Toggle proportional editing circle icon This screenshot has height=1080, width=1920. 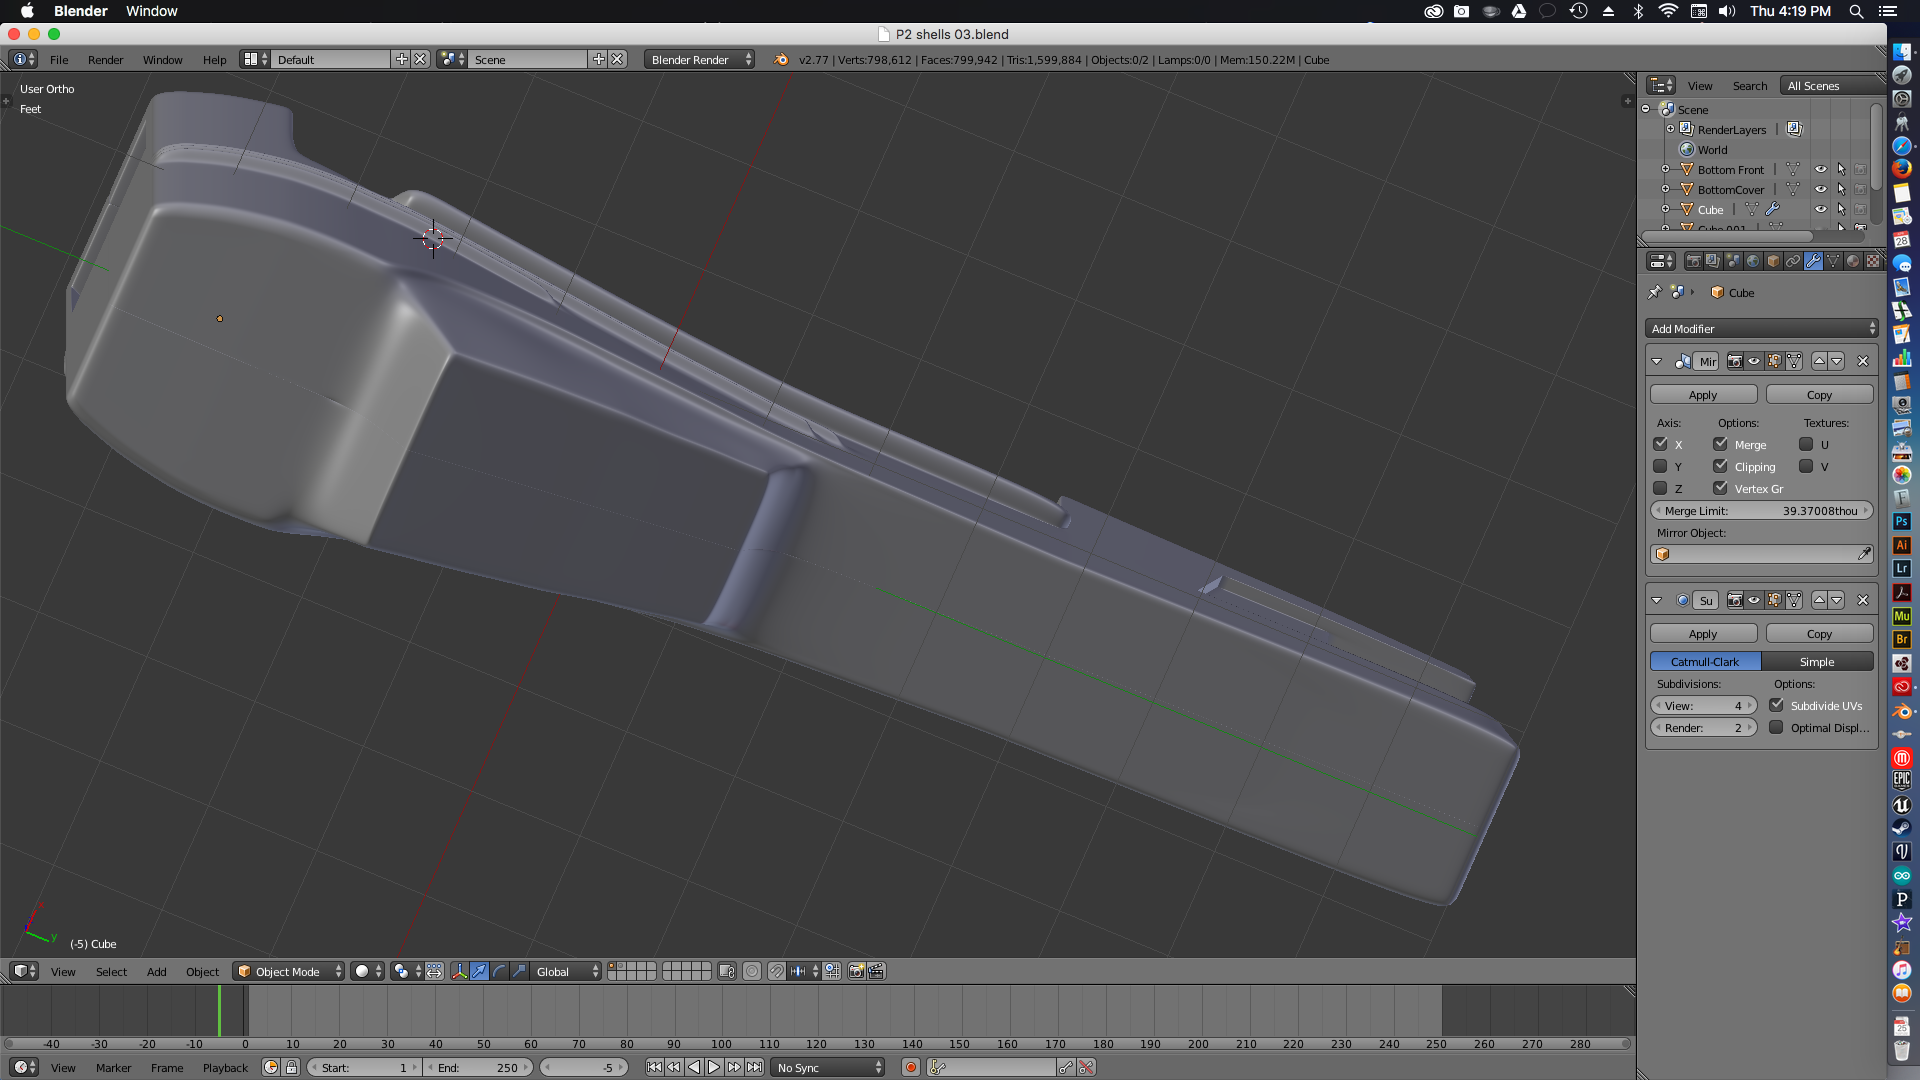752,971
